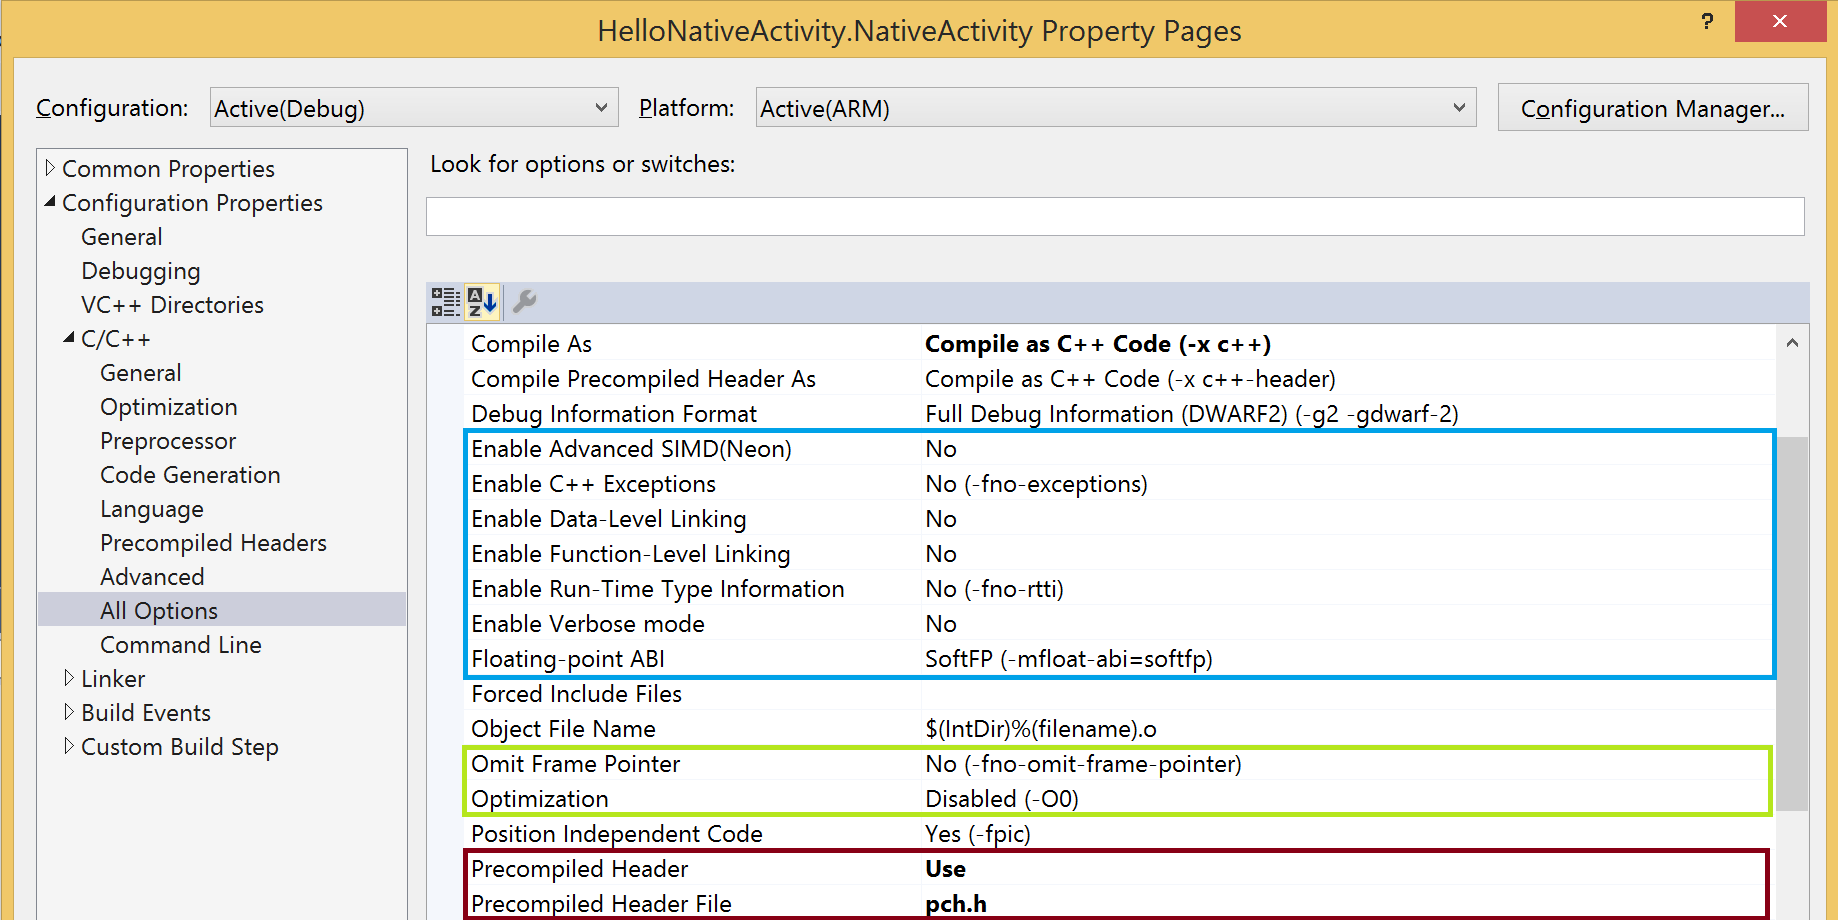Collapse the C/C++ tree node
Image resolution: width=1838 pixels, height=920 pixels.
point(69,338)
